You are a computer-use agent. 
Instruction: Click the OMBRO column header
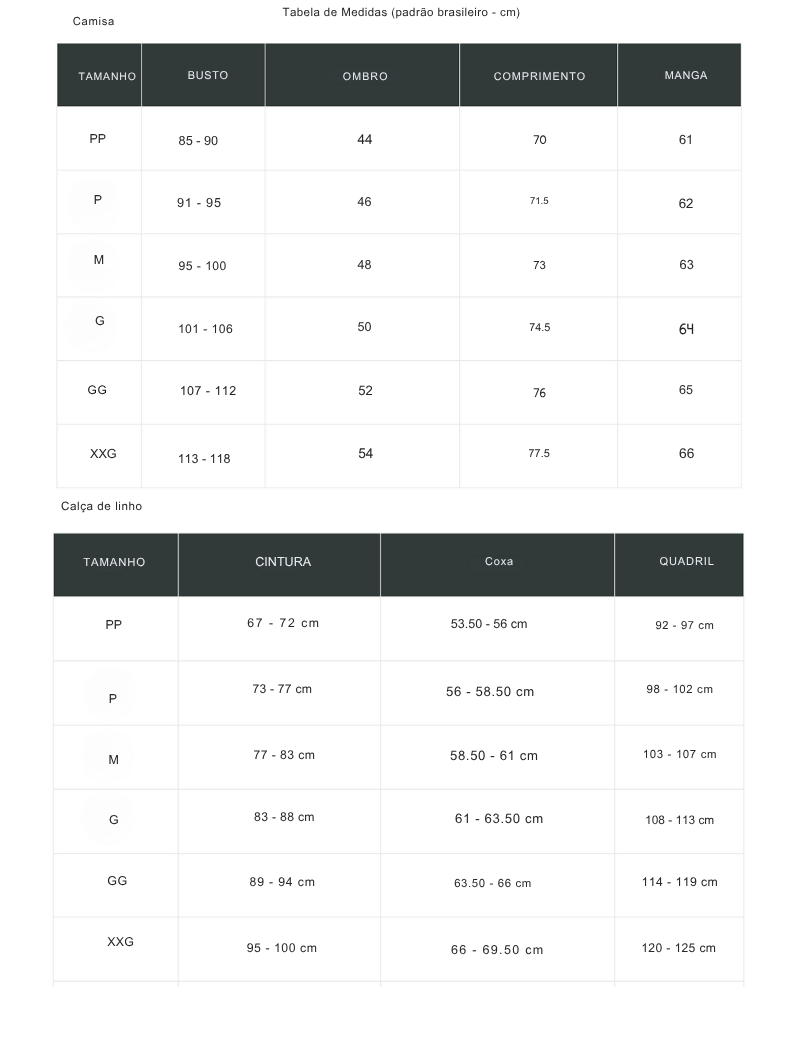coord(365,76)
